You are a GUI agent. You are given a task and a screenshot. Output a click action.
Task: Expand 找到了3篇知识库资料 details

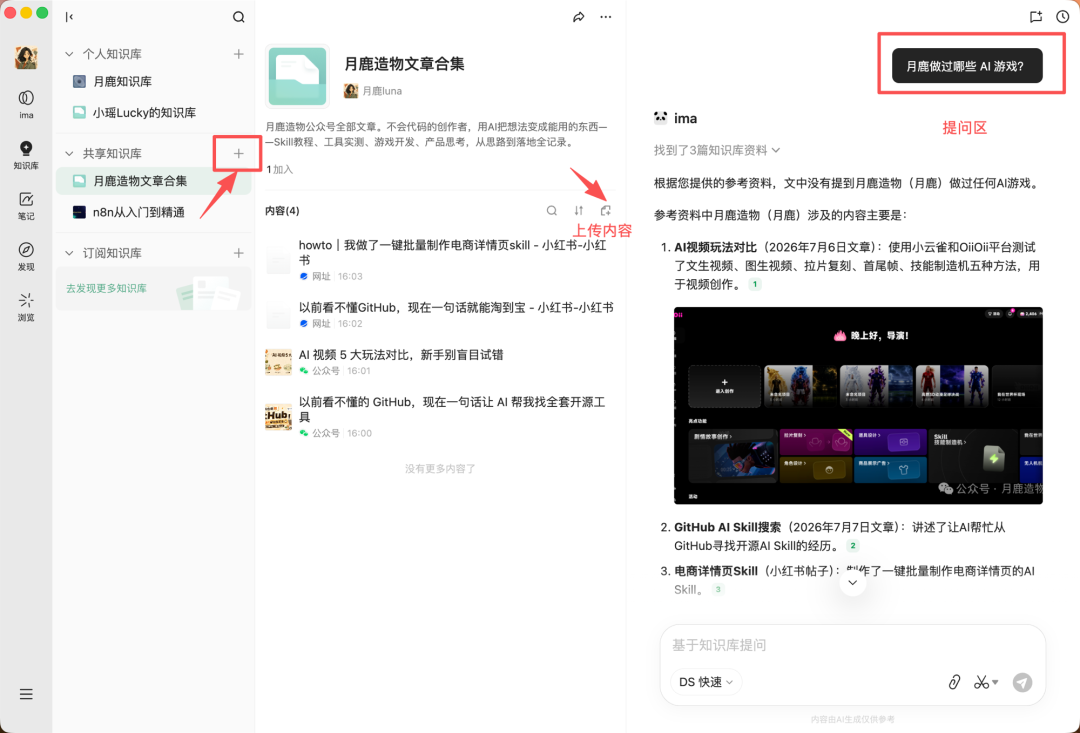click(x=716, y=150)
